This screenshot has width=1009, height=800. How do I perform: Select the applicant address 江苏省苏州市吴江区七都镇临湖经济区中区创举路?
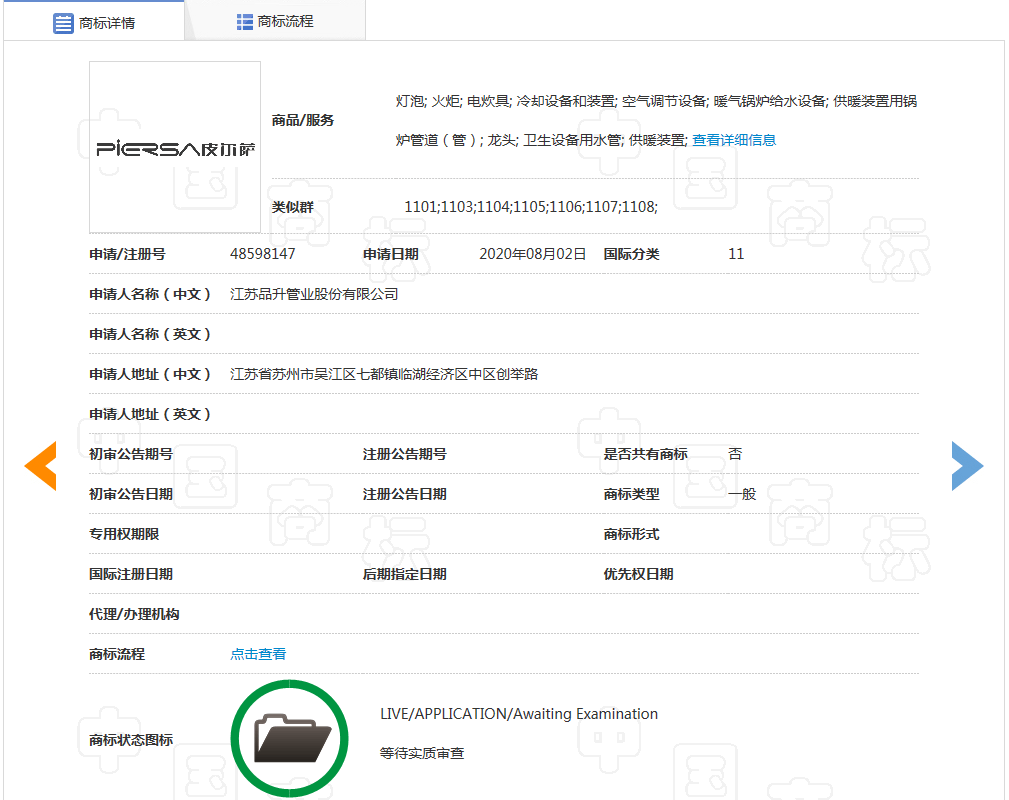point(384,374)
